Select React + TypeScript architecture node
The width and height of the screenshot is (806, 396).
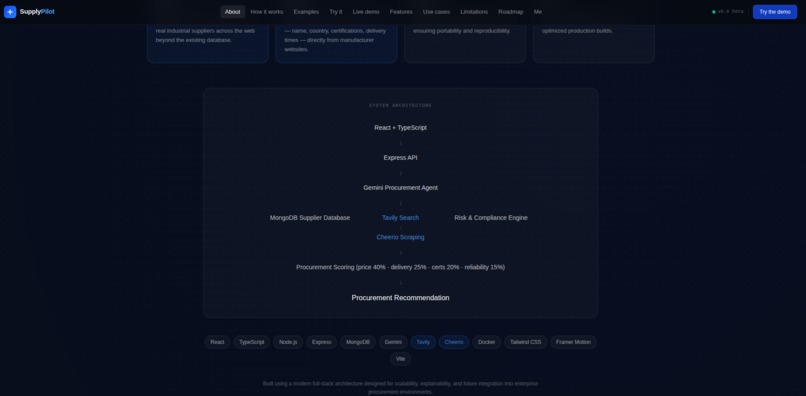coord(400,128)
